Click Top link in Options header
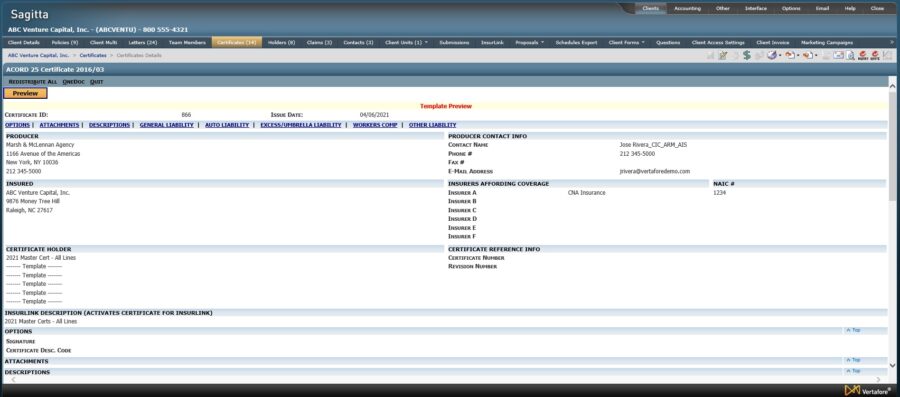Screen dimensions: 900x397 [853, 330]
